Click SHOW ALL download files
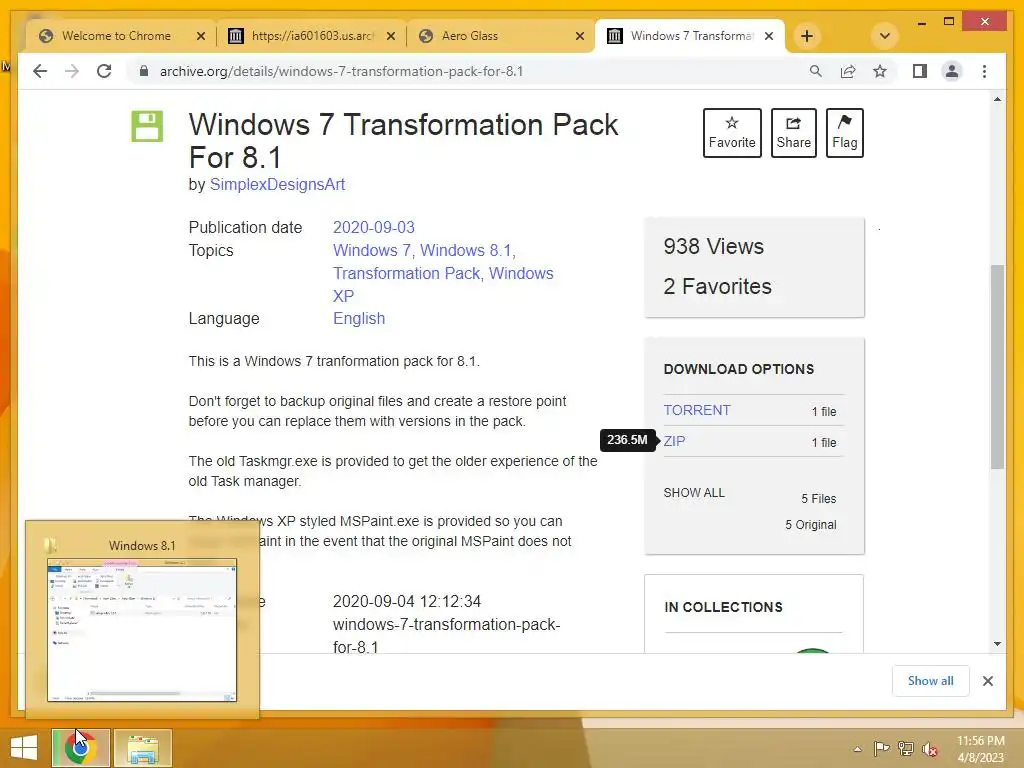The width and height of the screenshot is (1024, 768). tap(694, 493)
